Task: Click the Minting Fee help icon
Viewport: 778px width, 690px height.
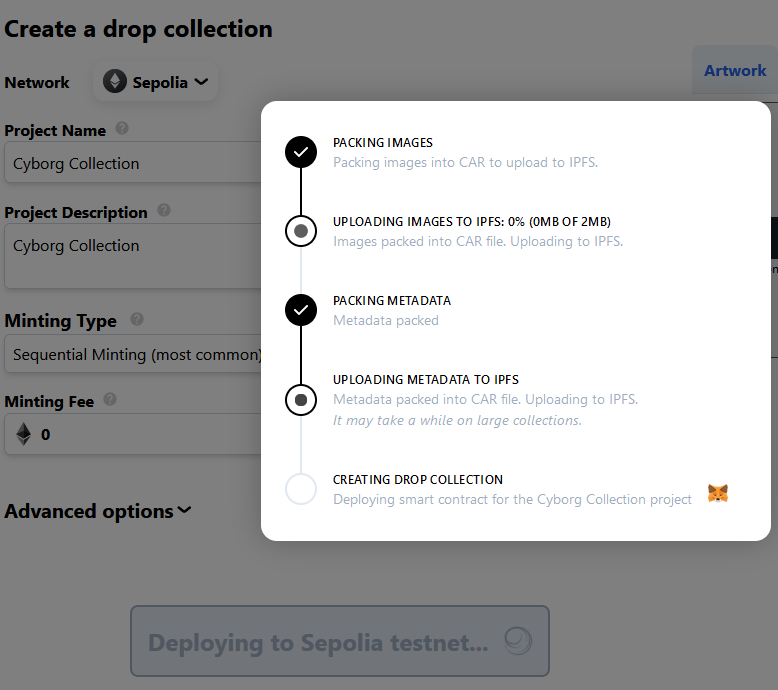Action: point(110,400)
